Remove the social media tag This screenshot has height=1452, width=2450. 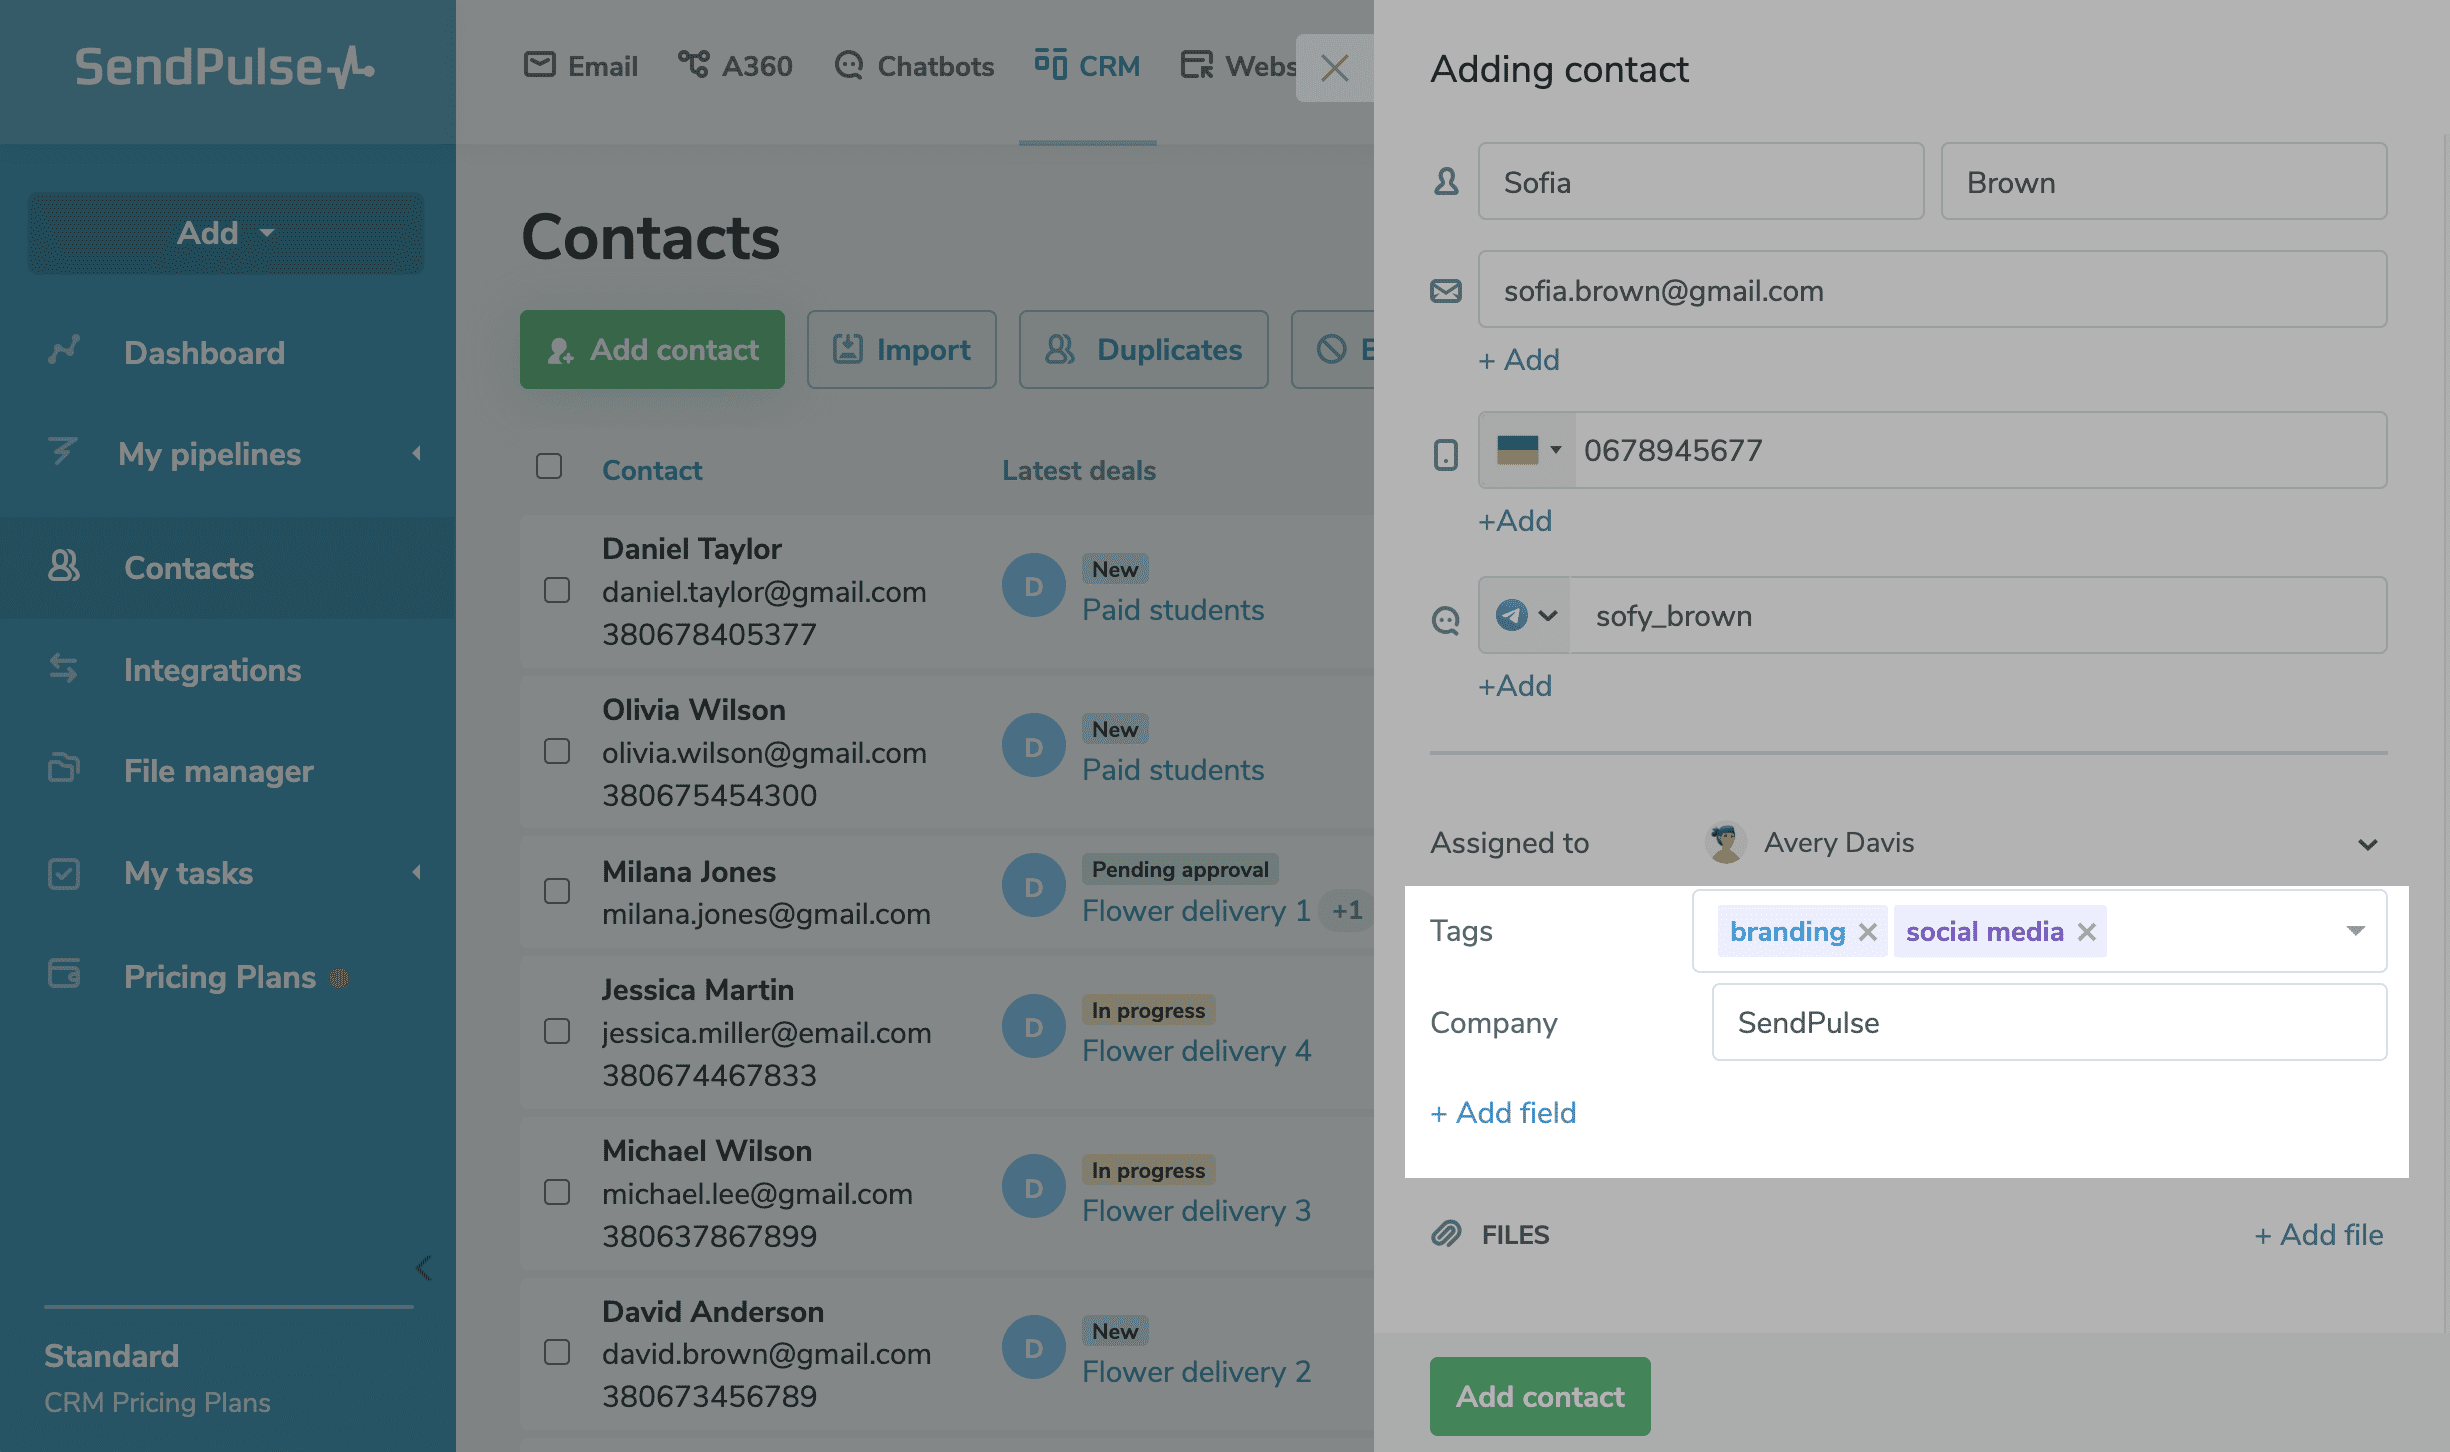point(2086,932)
